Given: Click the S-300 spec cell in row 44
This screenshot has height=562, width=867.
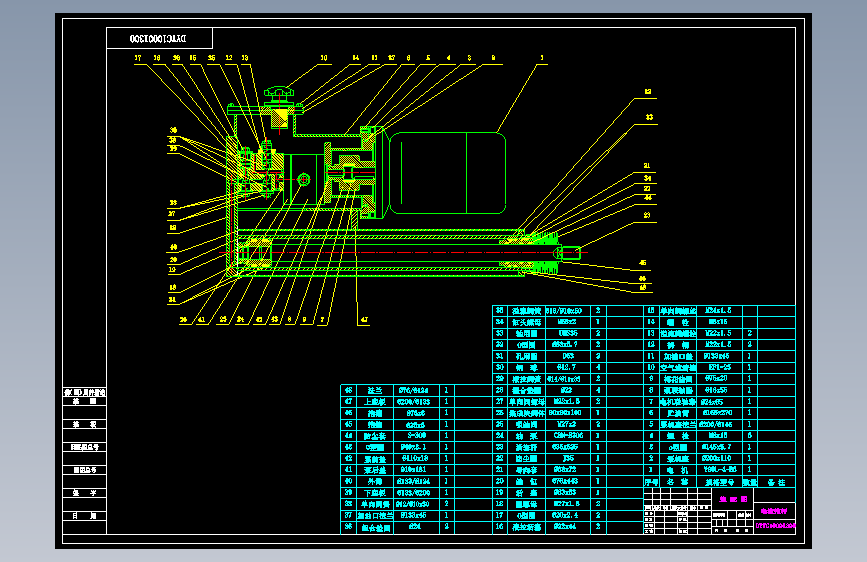Looking at the screenshot, I should pyautogui.click(x=416, y=436).
